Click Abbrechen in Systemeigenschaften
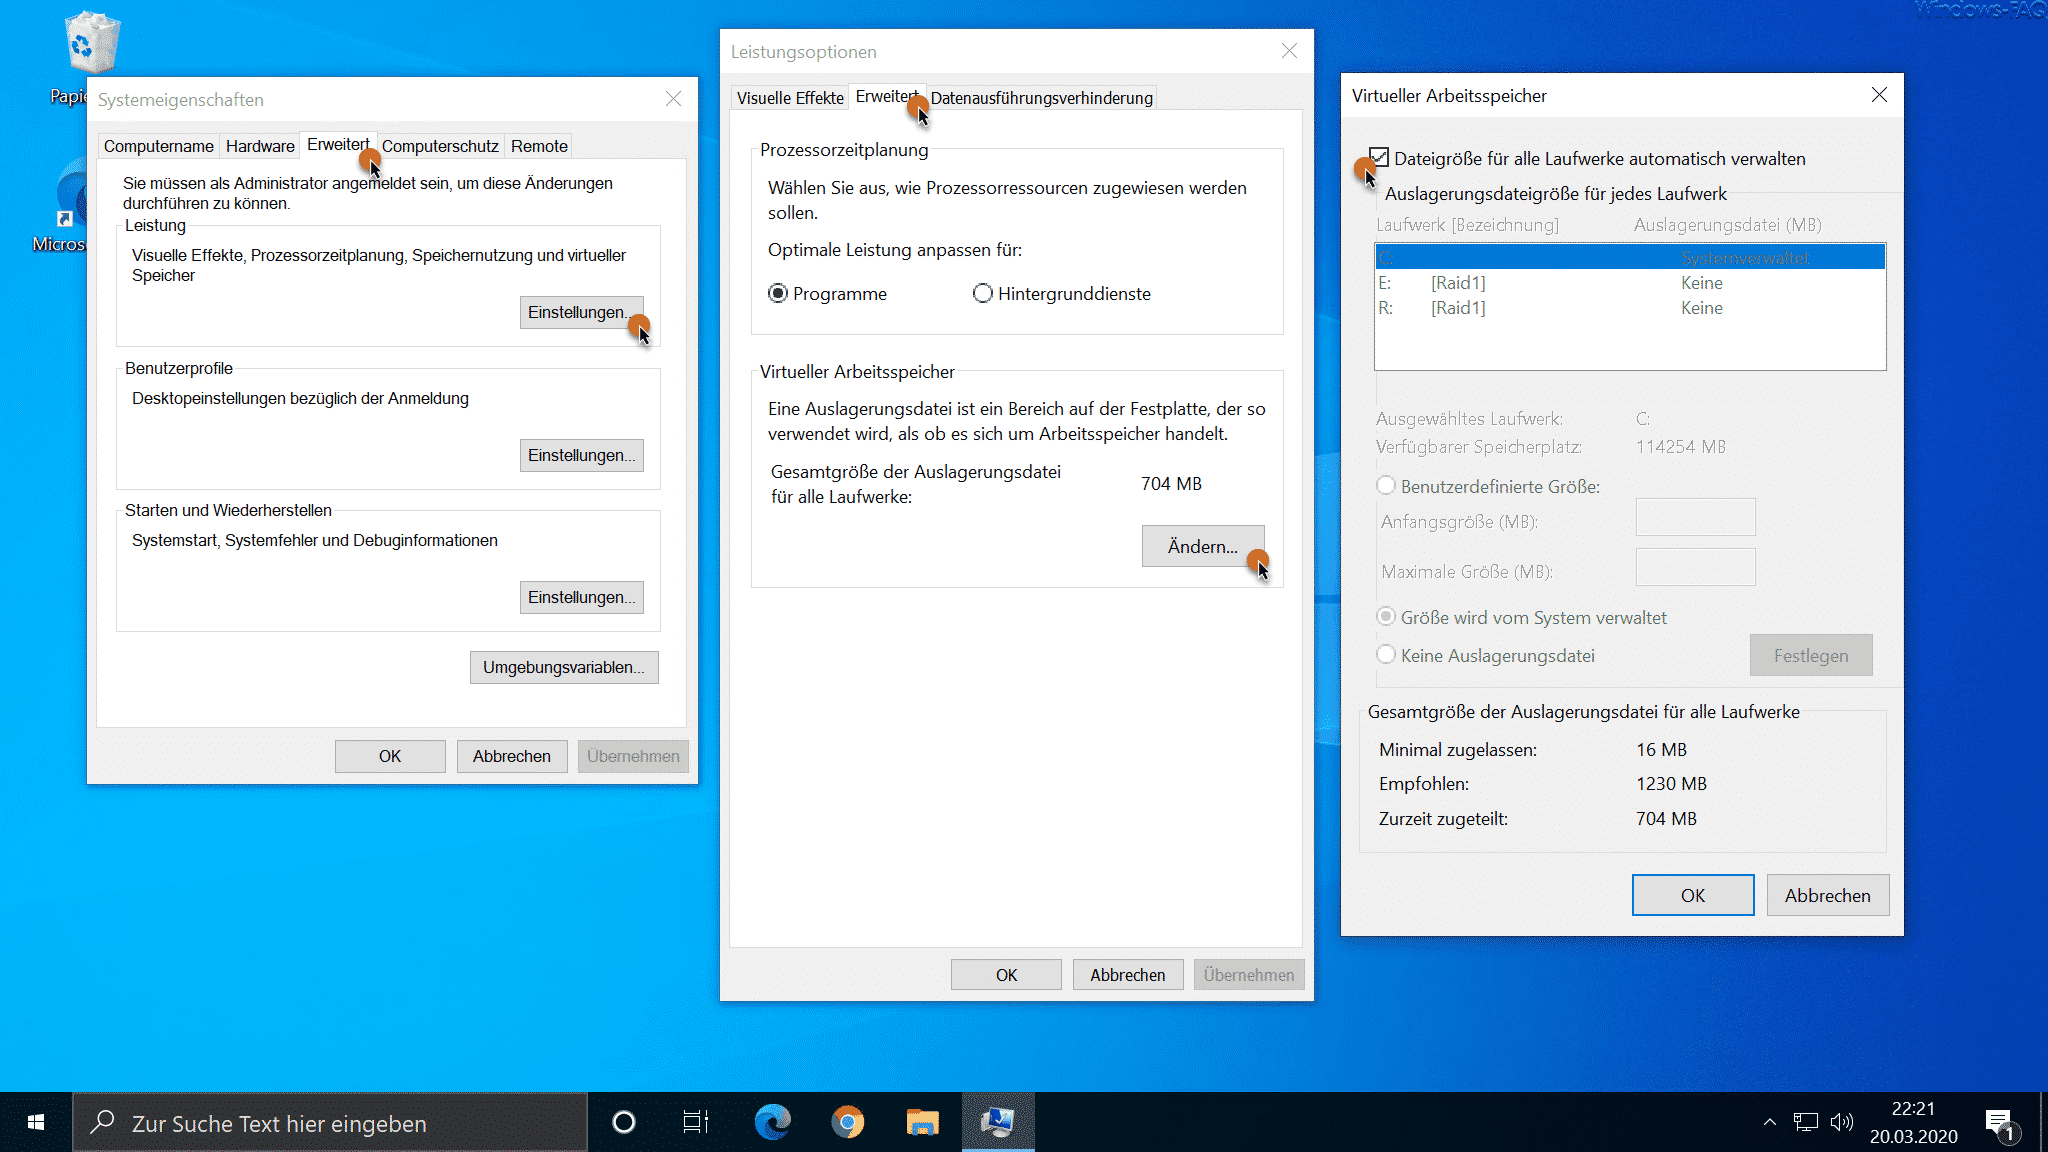The height and width of the screenshot is (1152, 2048). pyautogui.click(x=512, y=756)
